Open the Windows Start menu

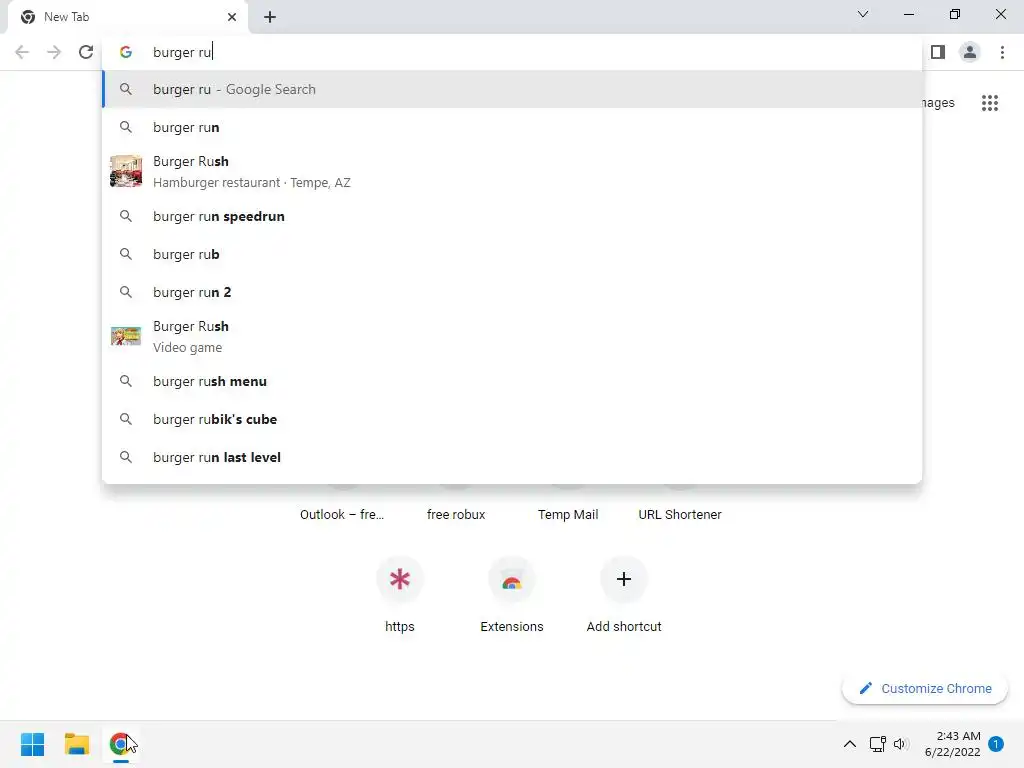(33, 744)
